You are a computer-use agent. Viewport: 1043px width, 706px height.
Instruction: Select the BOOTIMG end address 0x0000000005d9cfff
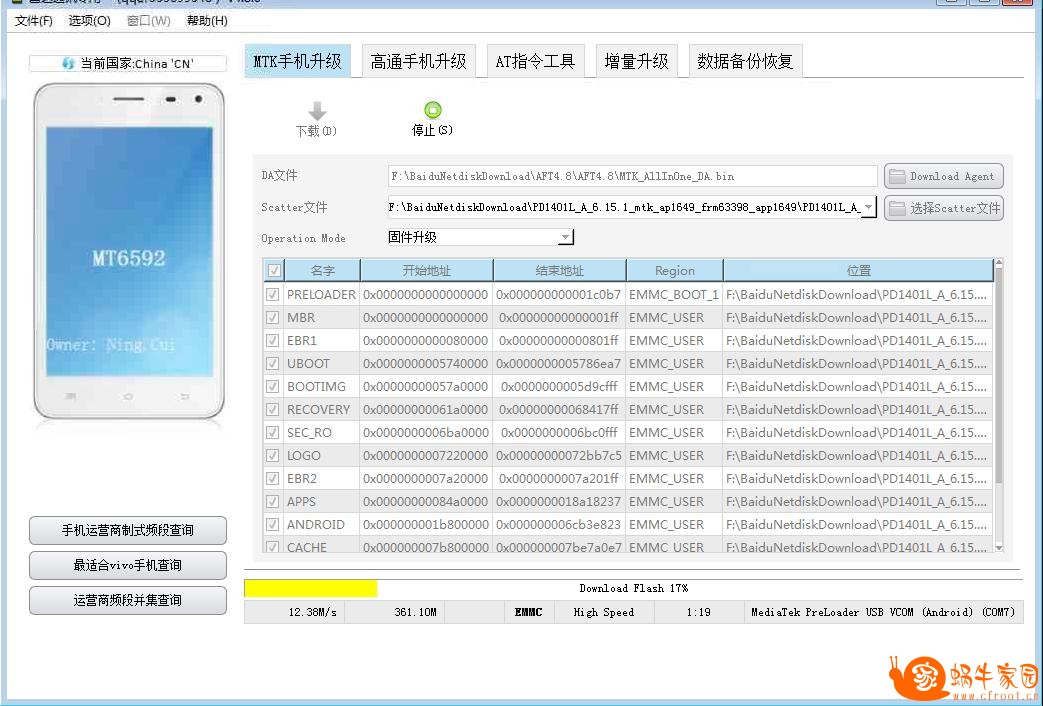tap(559, 387)
